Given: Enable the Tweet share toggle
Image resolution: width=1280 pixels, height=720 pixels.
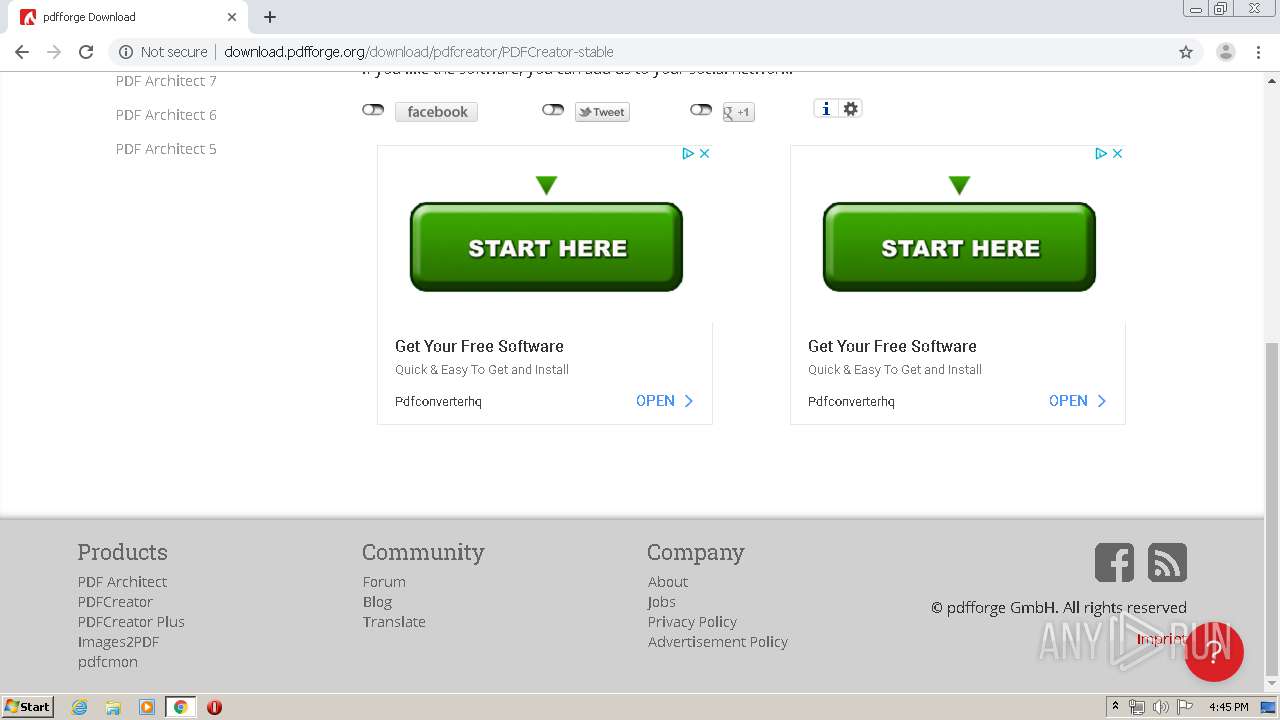Looking at the screenshot, I should [553, 110].
